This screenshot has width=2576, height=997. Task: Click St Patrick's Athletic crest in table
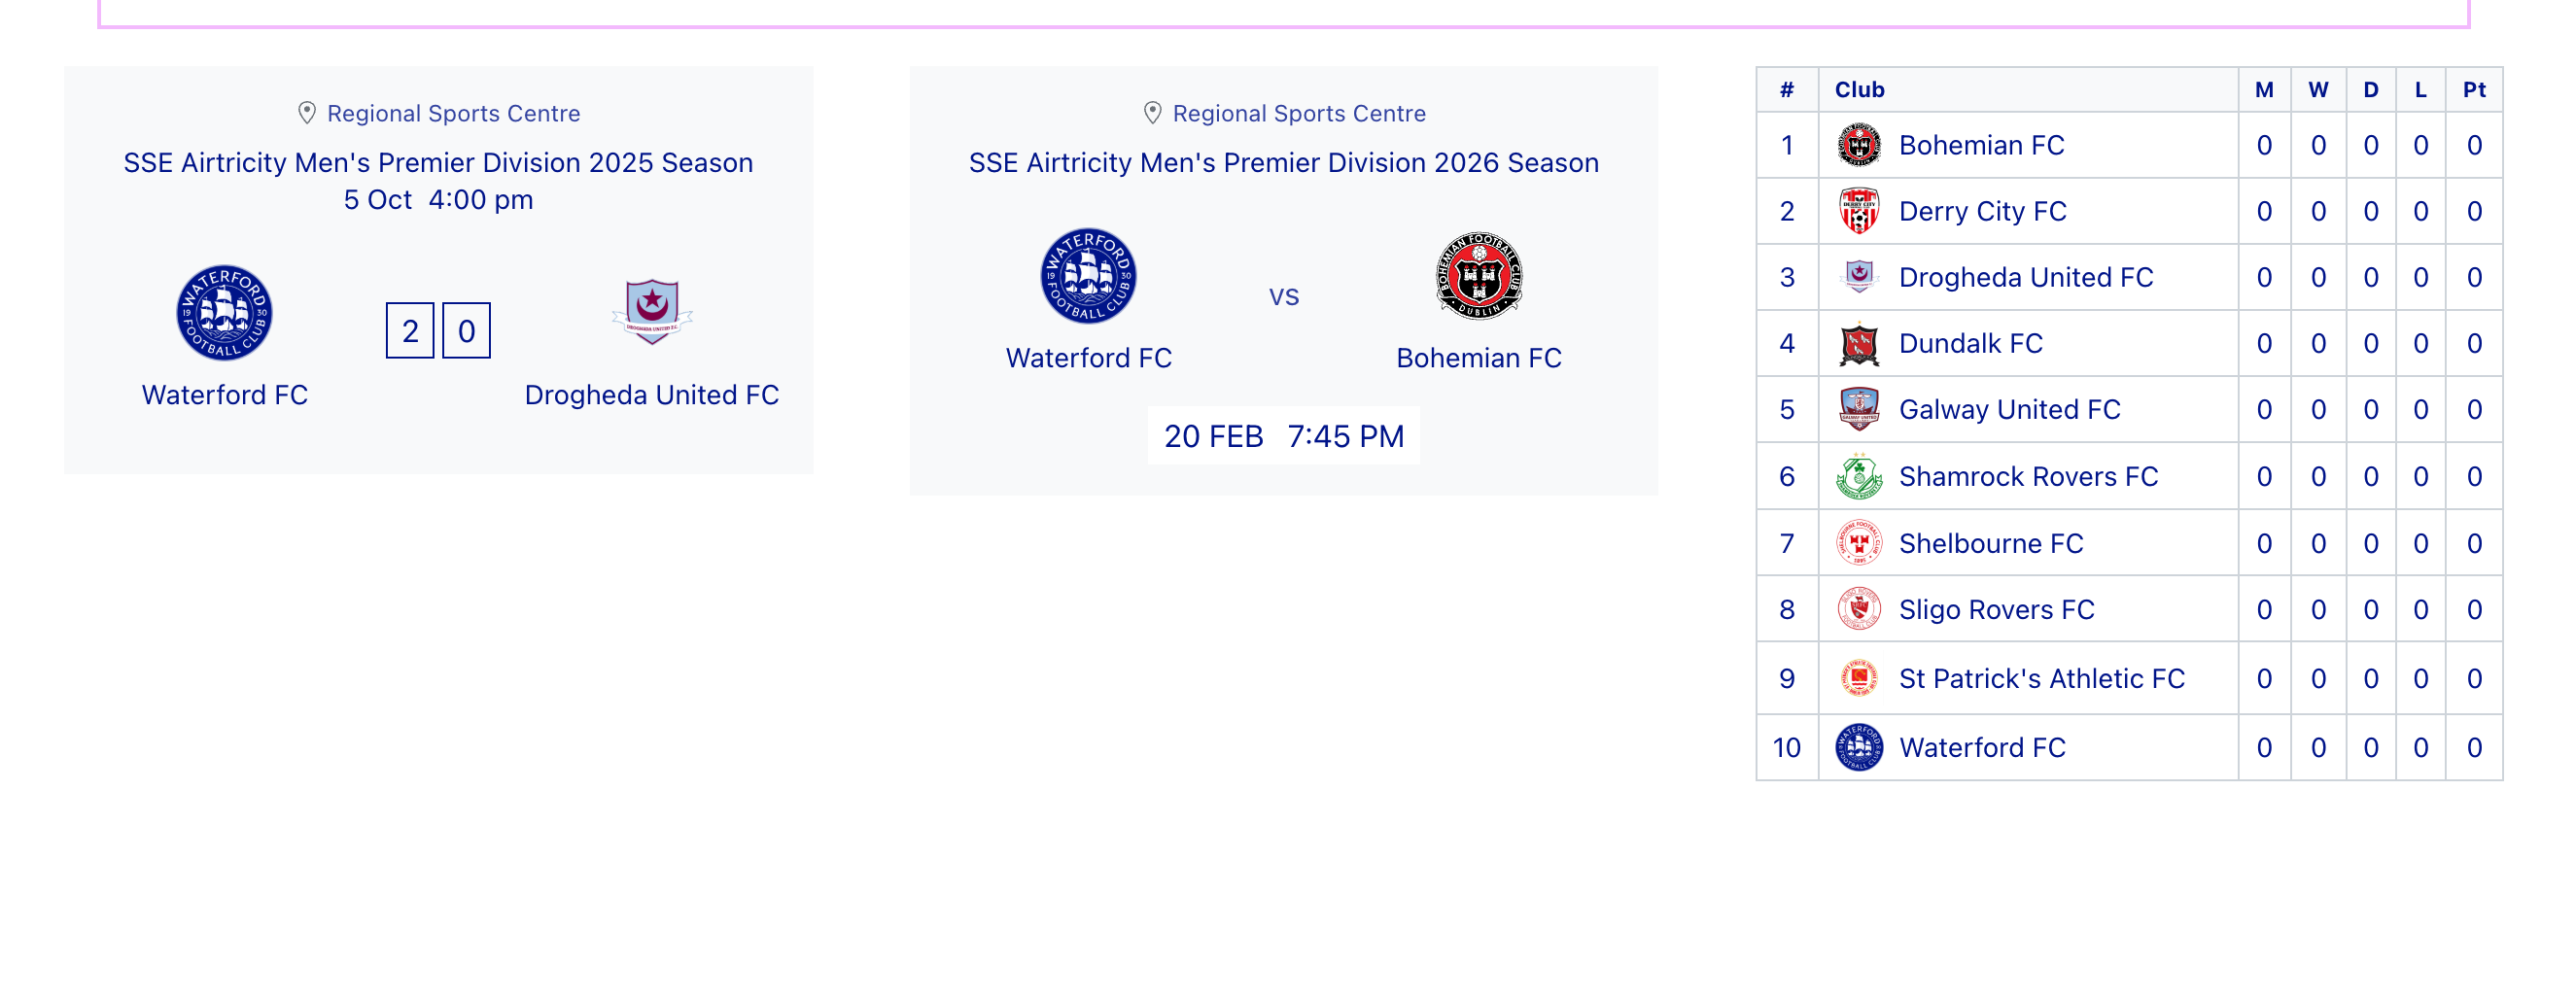[x=1859, y=679]
